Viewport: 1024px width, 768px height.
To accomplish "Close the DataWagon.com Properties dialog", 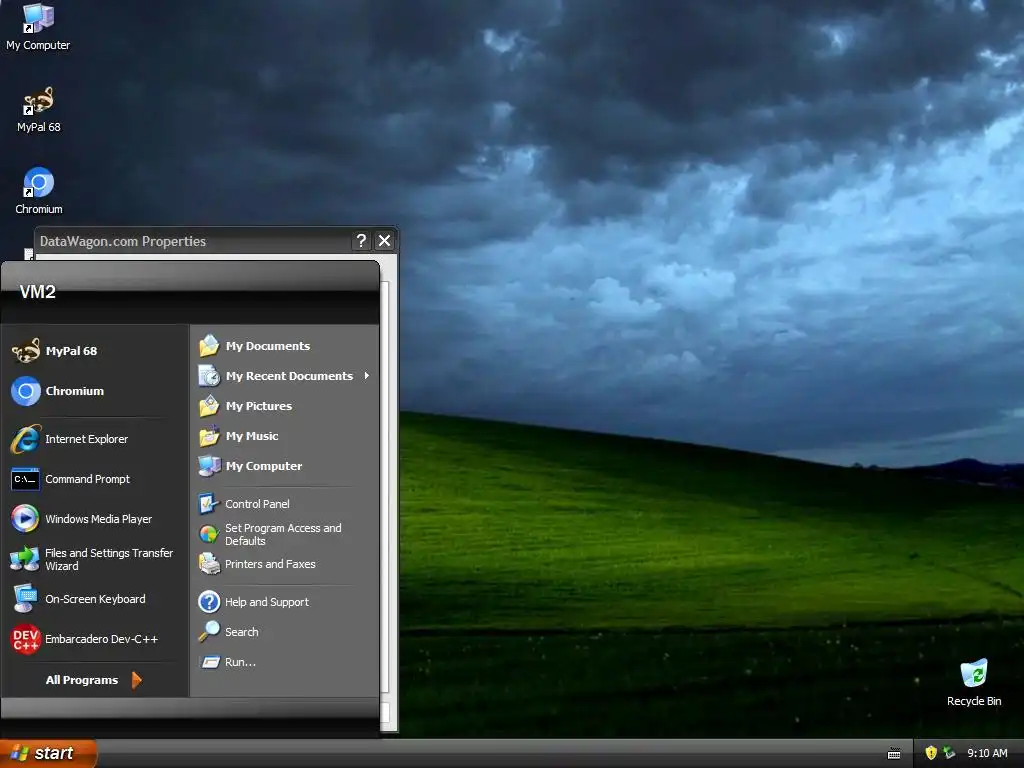I will pyautogui.click(x=385, y=241).
